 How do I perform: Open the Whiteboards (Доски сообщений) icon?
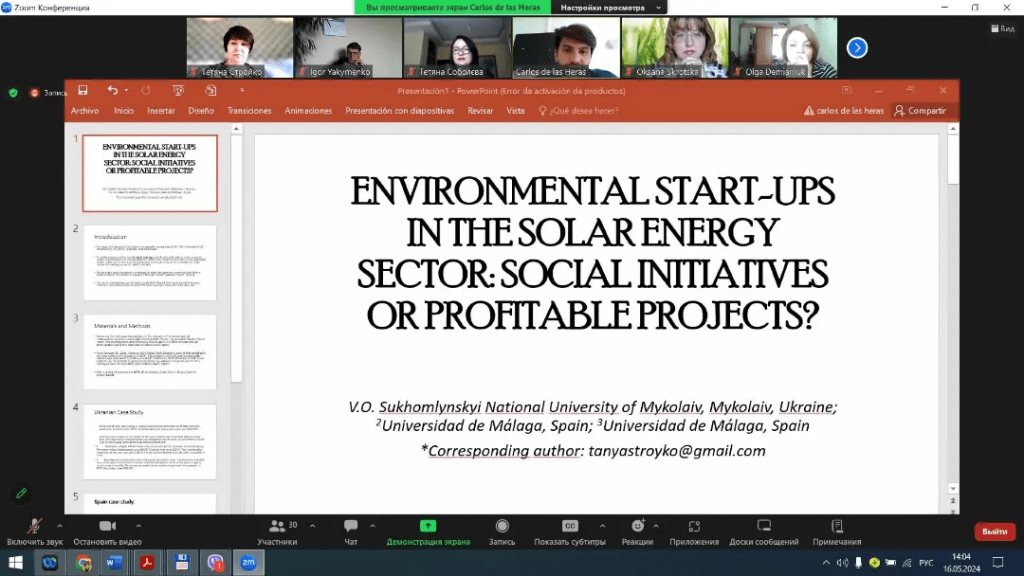pyautogui.click(x=764, y=526)
